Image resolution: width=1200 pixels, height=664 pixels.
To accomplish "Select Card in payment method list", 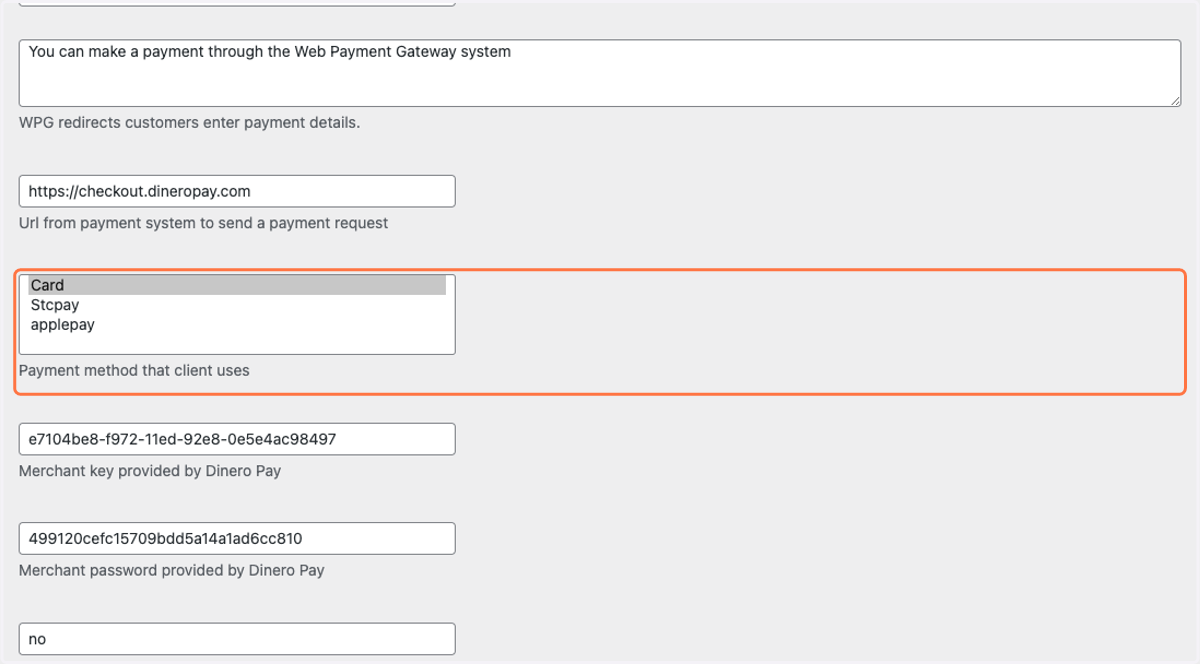I will click(237, 285).
